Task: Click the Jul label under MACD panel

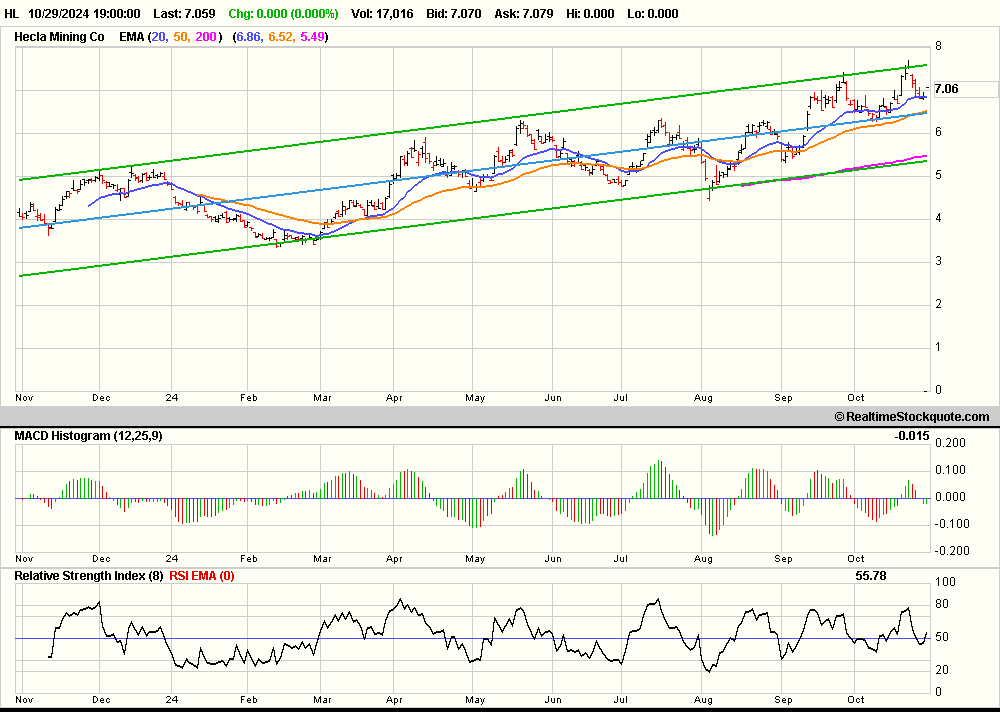Action: pyautogui.click(x=620, y=559)
